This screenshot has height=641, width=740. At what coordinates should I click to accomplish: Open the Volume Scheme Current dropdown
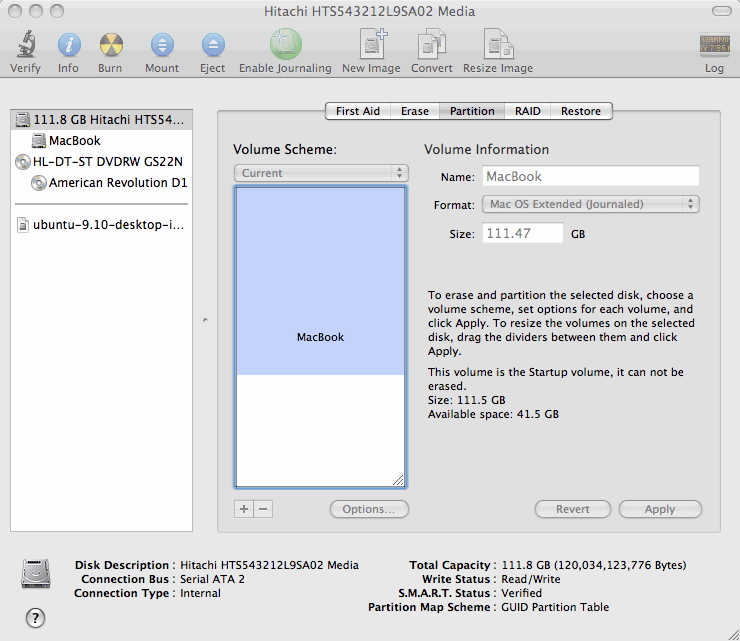(321, 173)
